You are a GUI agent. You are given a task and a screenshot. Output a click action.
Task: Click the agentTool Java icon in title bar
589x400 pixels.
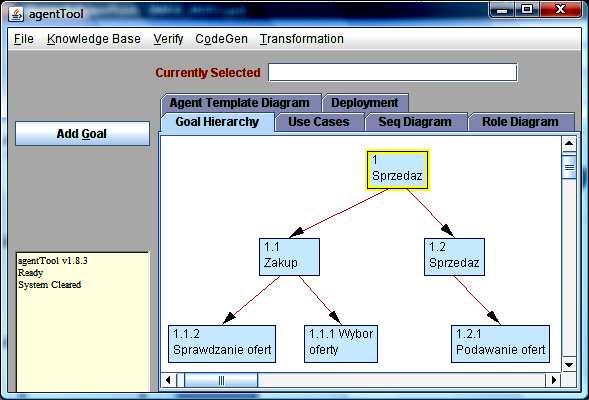pyautogui.click(x=16, y=14)
